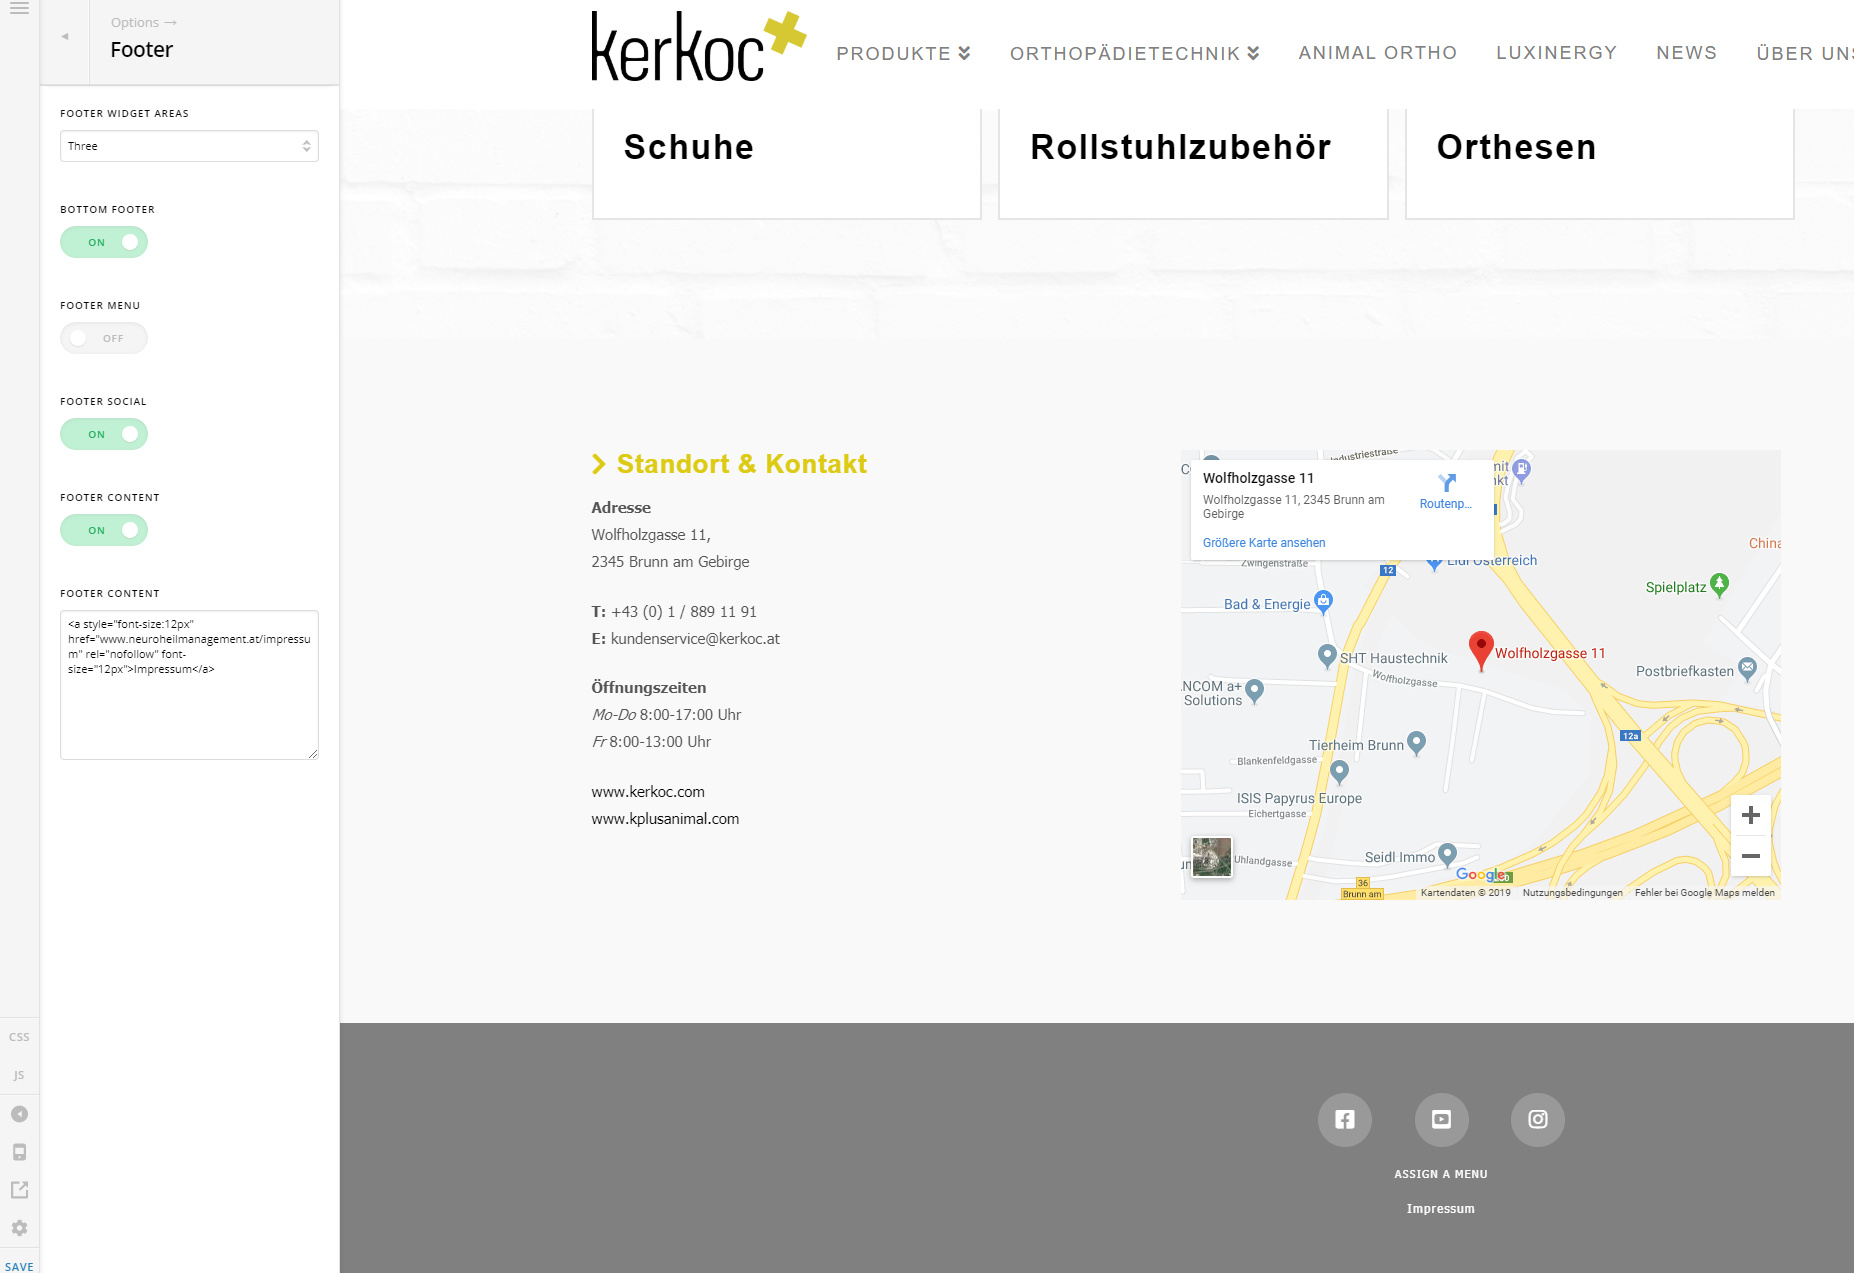This screenshot has height=1273, width=1854.
Task: Click the Google logo on the map
Action: pos(1483,875)
